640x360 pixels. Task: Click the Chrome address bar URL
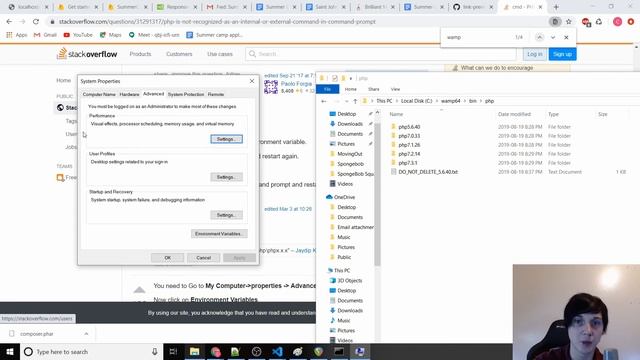[x=217, y=22]
